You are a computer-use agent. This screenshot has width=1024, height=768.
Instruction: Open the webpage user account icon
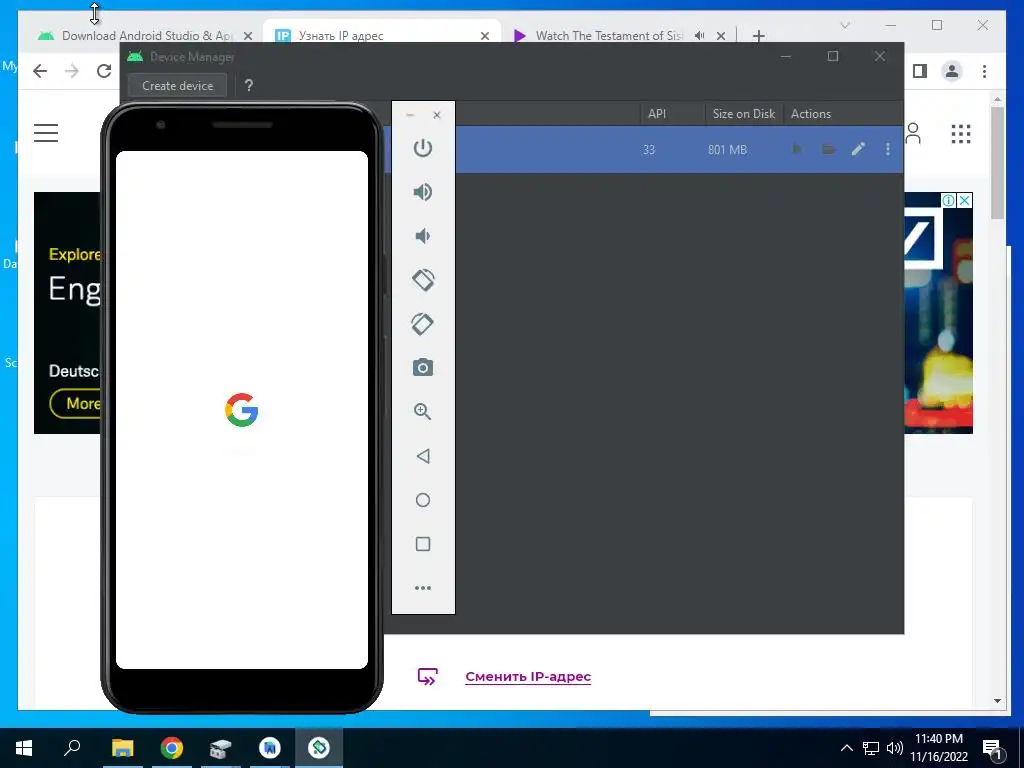914,133
